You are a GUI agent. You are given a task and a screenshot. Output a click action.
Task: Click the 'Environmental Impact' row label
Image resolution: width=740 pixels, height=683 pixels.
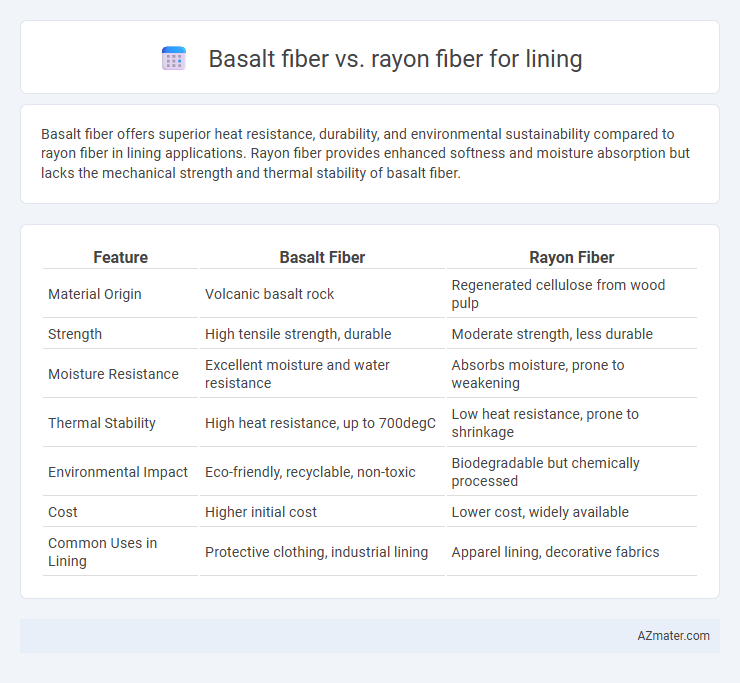120,472
